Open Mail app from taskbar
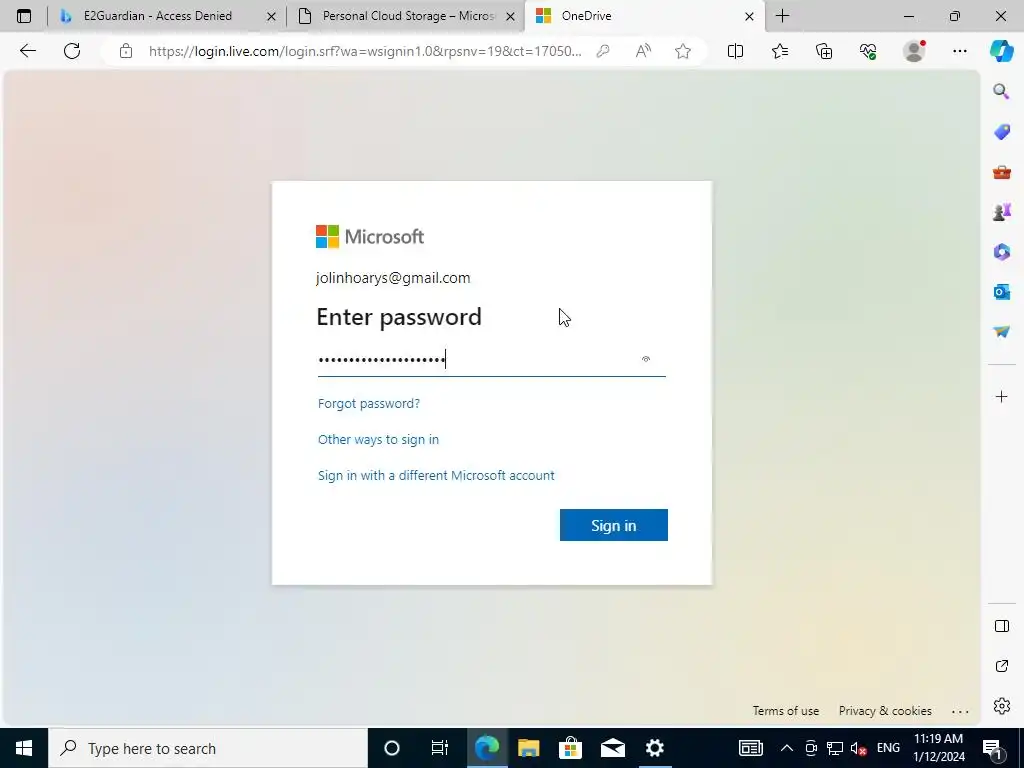The image size is (1024, 768). click(613, 748)
